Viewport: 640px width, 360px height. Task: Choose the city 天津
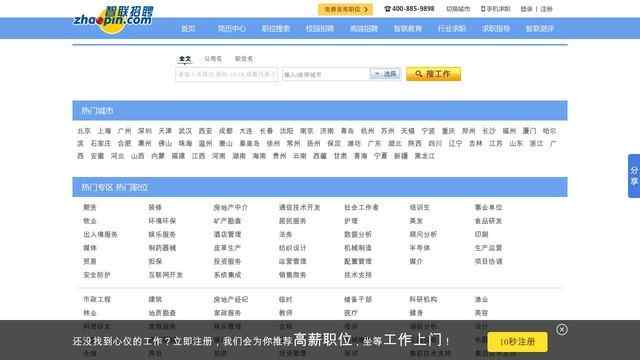point(165,131)
